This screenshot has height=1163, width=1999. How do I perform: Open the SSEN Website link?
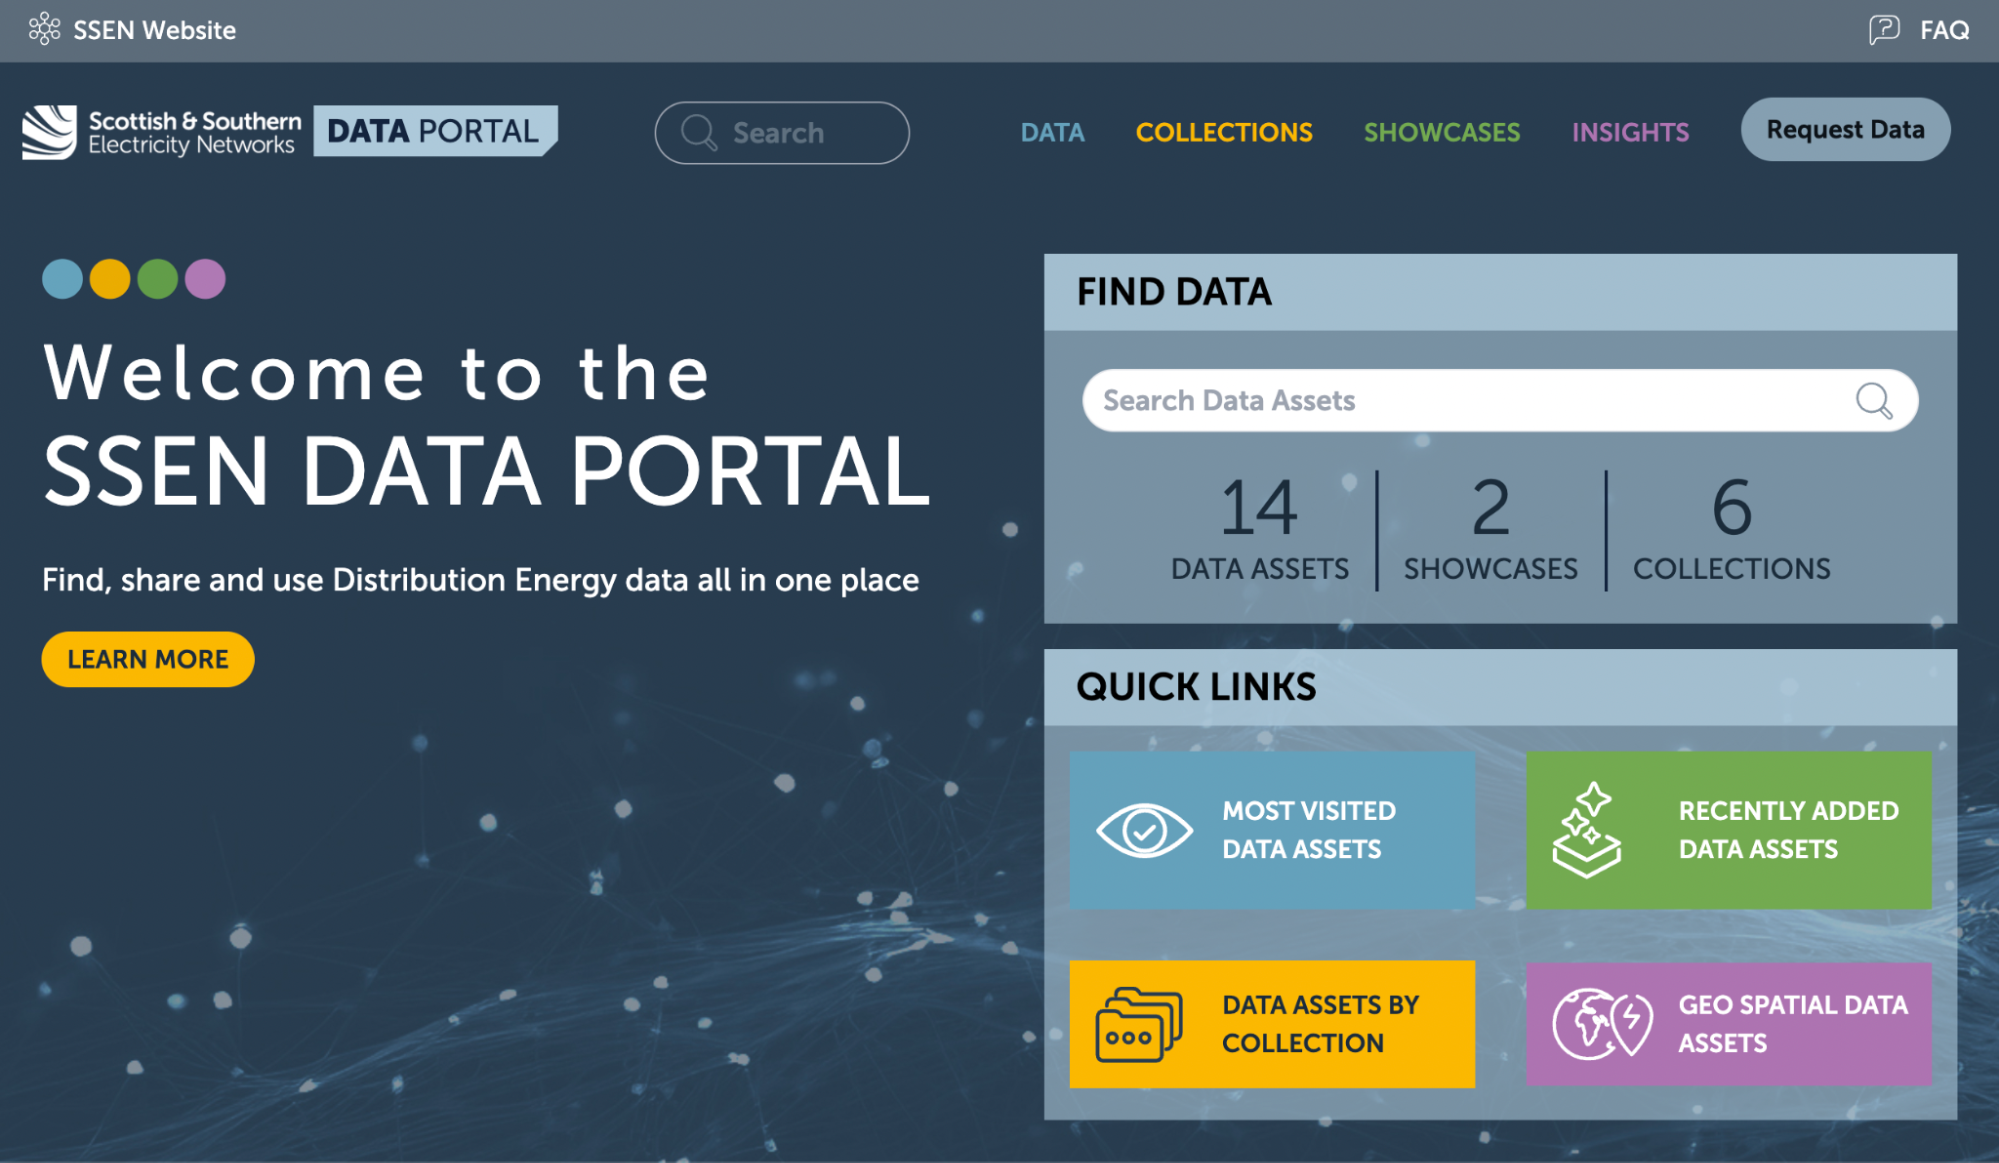(x=154, y=30)
